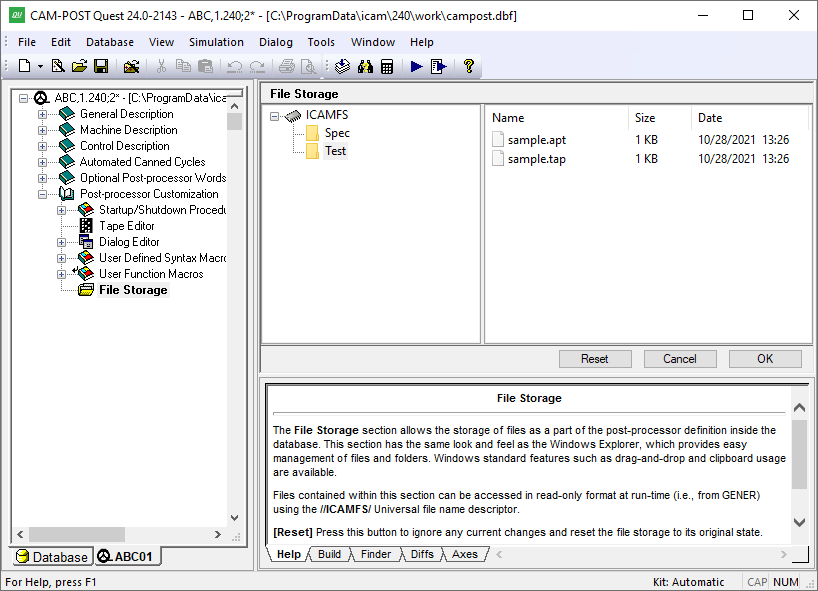Select the sample.apt file

[x=537, y=140]
